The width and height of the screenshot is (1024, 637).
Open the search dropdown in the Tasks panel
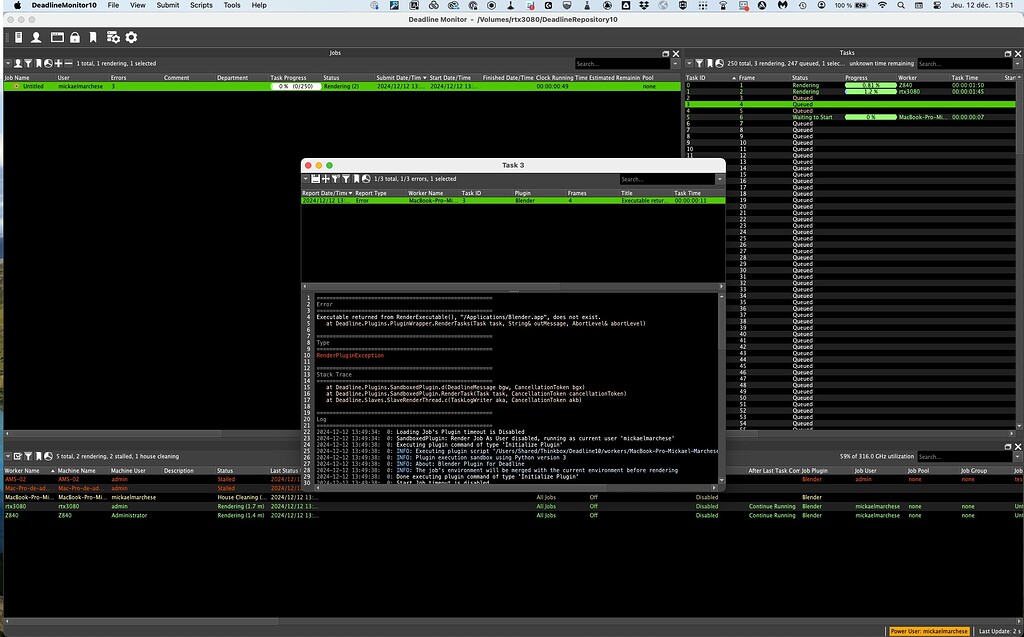(1017, 63)
